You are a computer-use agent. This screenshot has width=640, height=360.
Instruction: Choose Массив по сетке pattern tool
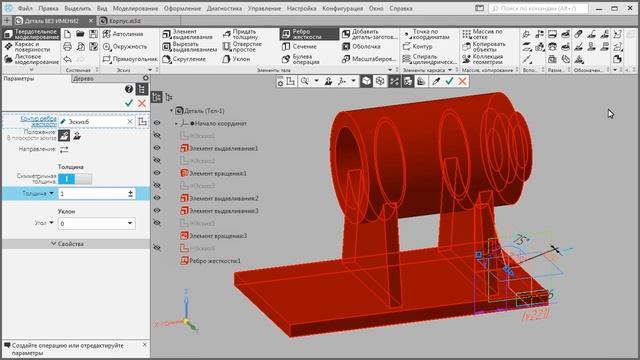pyautogui.click(x=482, y=34)
